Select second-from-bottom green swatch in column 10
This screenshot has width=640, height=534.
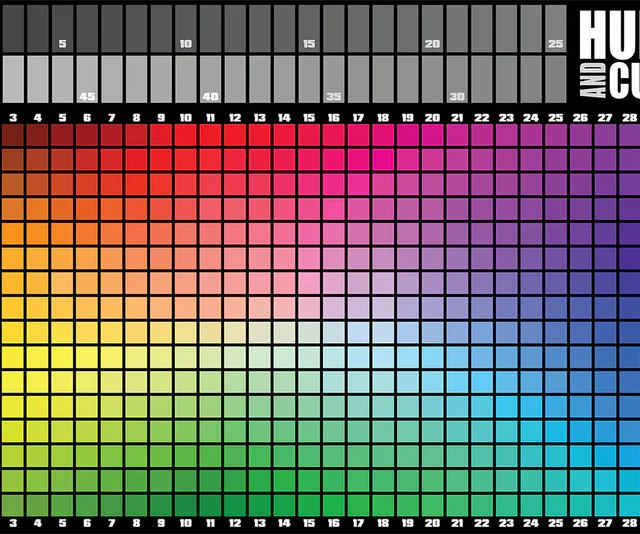pos(186,481)
